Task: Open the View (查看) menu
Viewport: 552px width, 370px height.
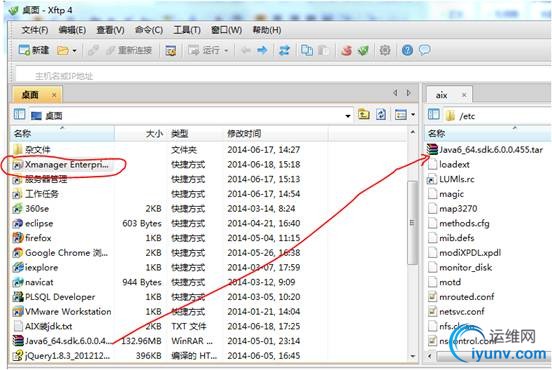Action: point(110,30)
